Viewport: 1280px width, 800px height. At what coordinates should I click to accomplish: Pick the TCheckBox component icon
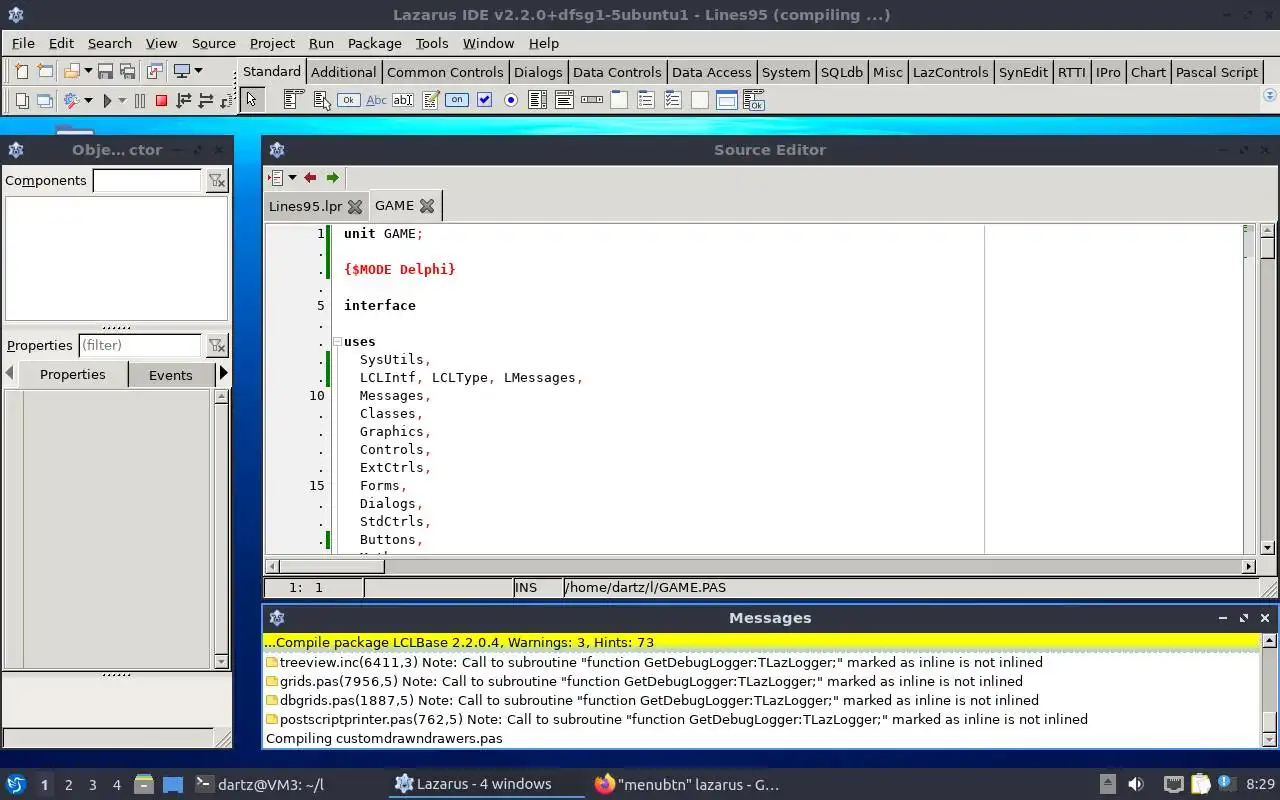(x=485, y=100)
